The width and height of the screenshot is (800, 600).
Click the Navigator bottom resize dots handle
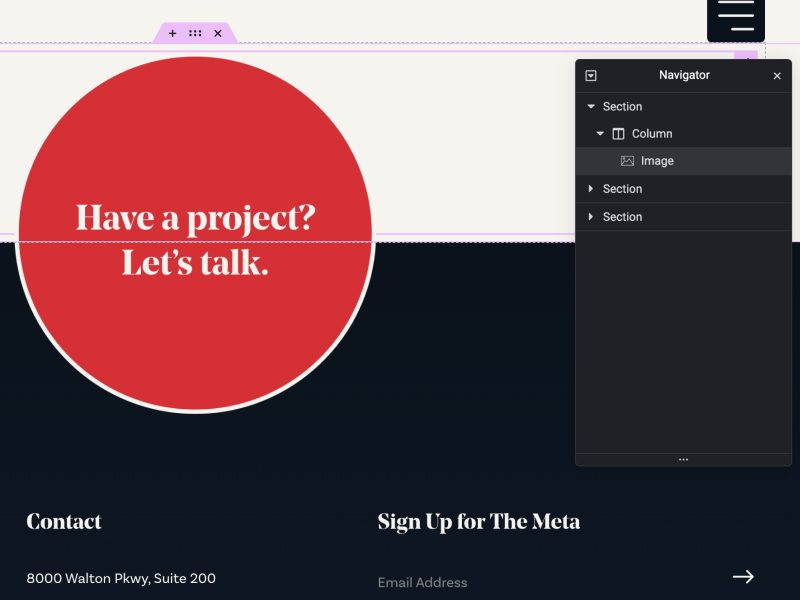tap(683, 460)
